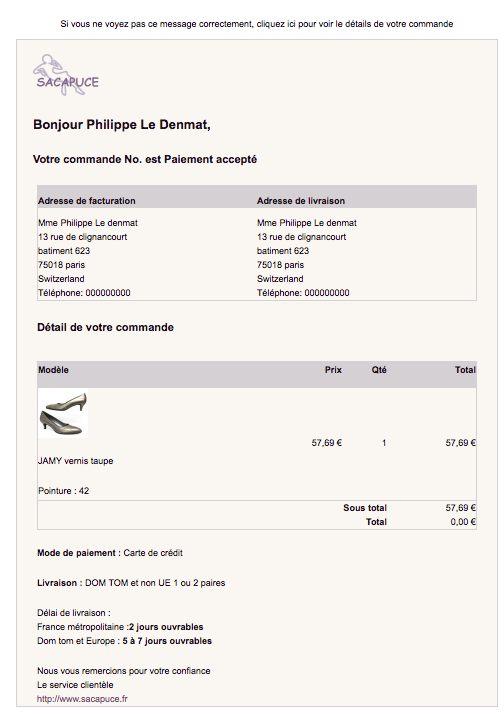Click the 'Modèle' column header

[53, 370]
